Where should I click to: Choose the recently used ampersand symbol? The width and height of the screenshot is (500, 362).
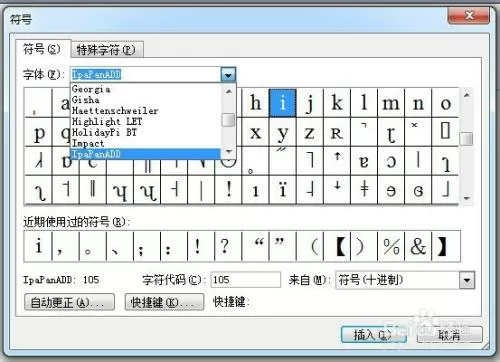[x=418, y=247]
